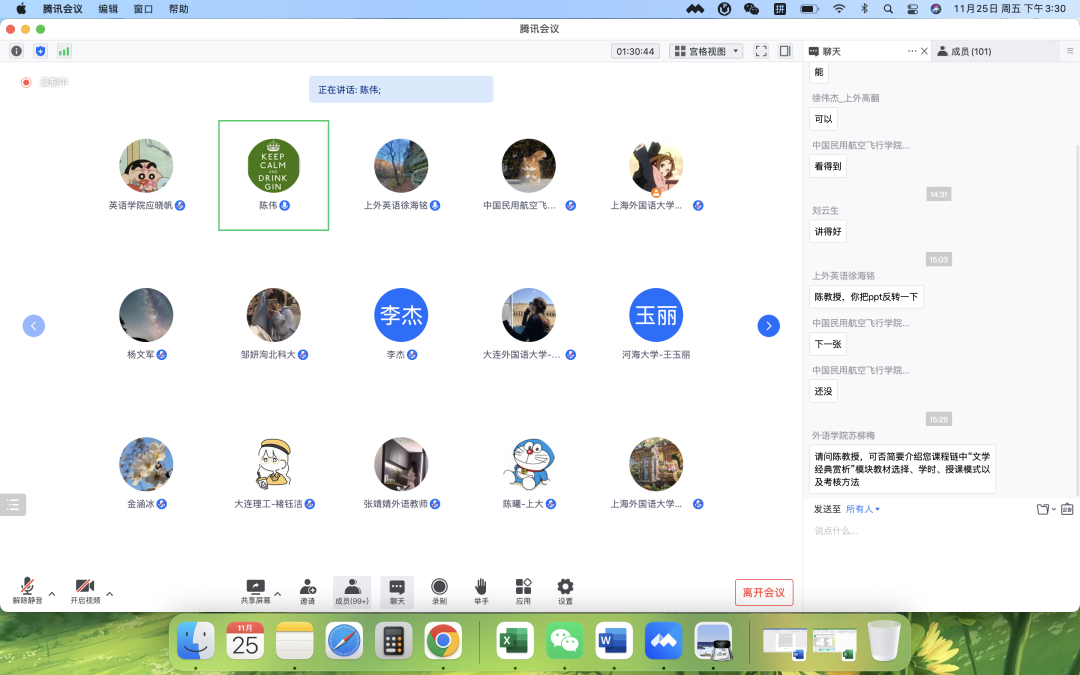Enter full screen mode icon
The width and height of the screenshot is (1080, 675).
(761, 51)
